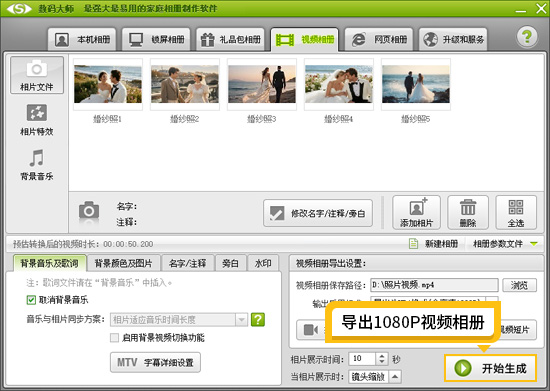Click the green help icon beside sync scheme

point(258,319)
